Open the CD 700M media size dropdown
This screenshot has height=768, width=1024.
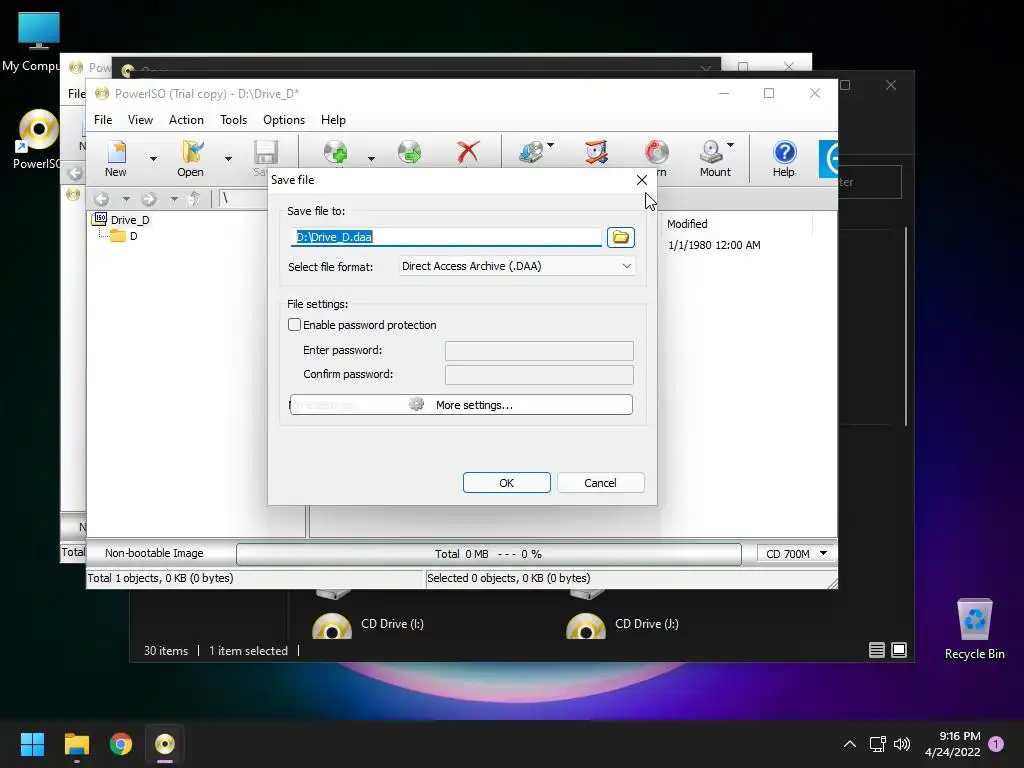click(x=796, y=554)
